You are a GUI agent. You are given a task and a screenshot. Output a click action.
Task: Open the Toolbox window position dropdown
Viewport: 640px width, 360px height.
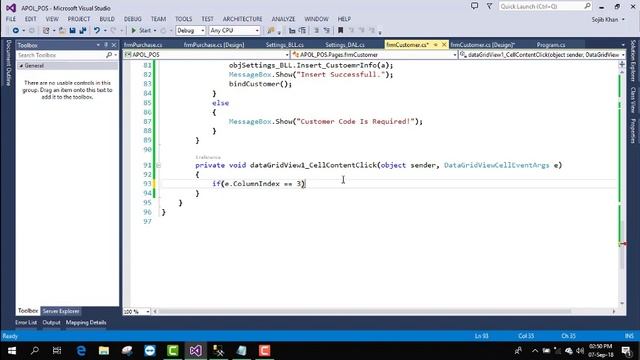pos(98,45)
